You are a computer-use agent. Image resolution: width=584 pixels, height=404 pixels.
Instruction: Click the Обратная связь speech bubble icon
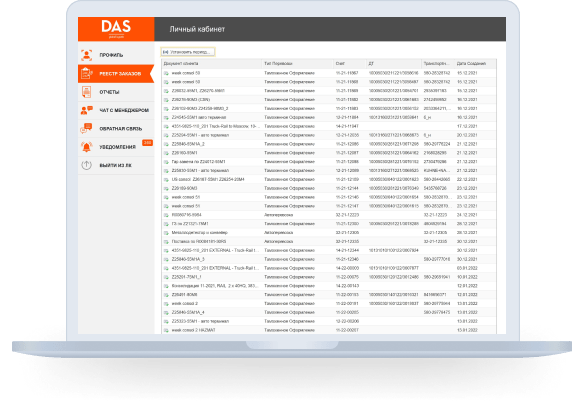(x=86, y=128)
